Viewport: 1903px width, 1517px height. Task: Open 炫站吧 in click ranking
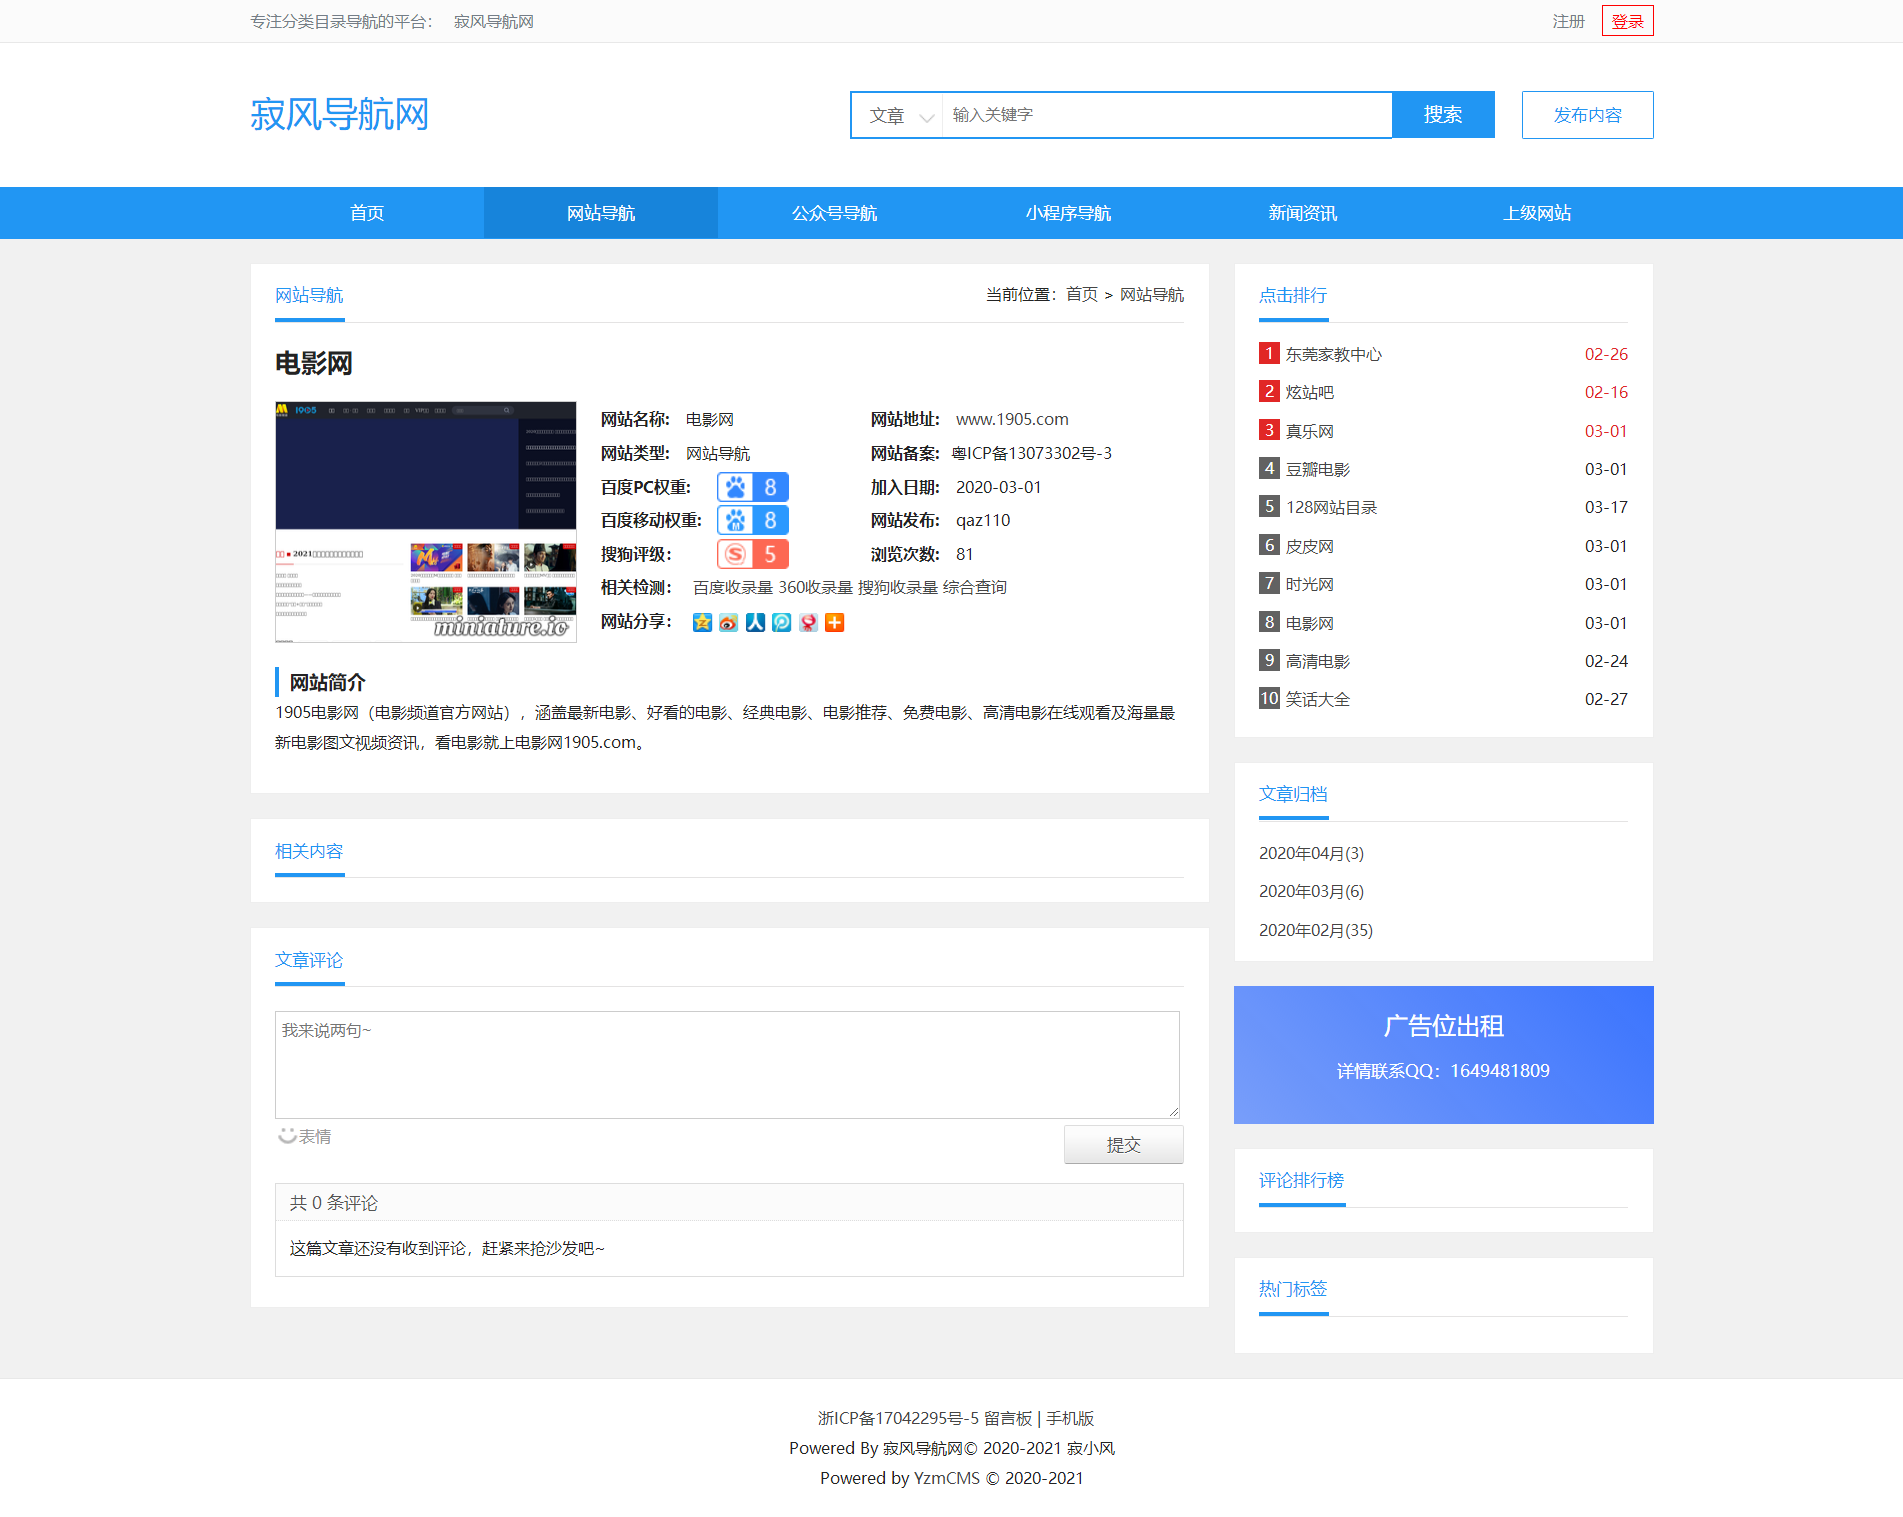[1309, 392]
